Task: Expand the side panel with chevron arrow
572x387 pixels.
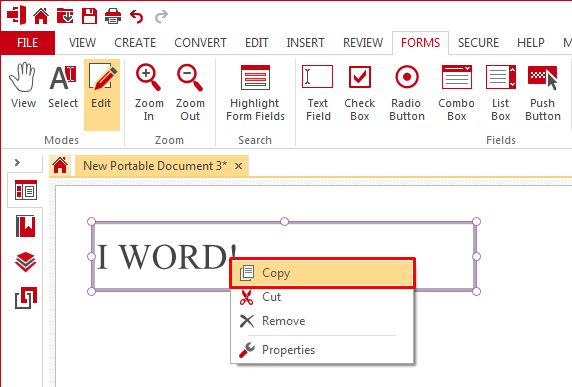Action: [17, 162]
